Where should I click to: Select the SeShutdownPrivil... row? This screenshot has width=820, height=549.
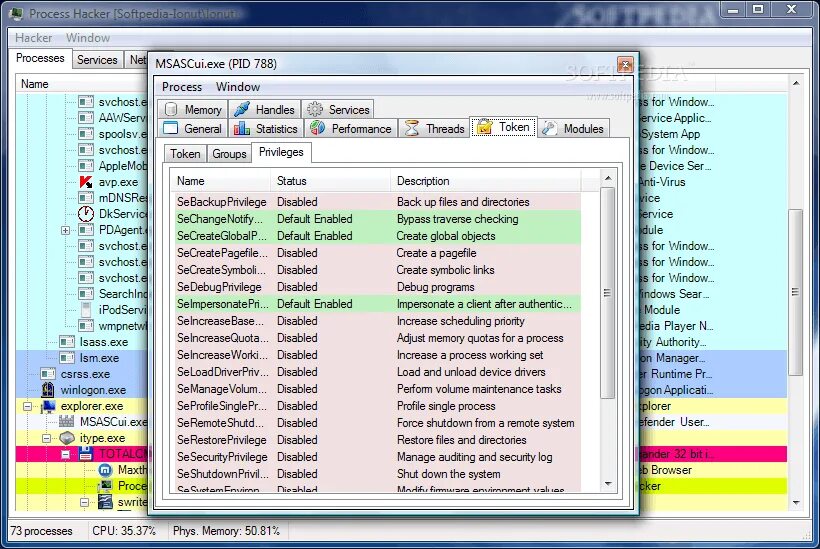378,474
